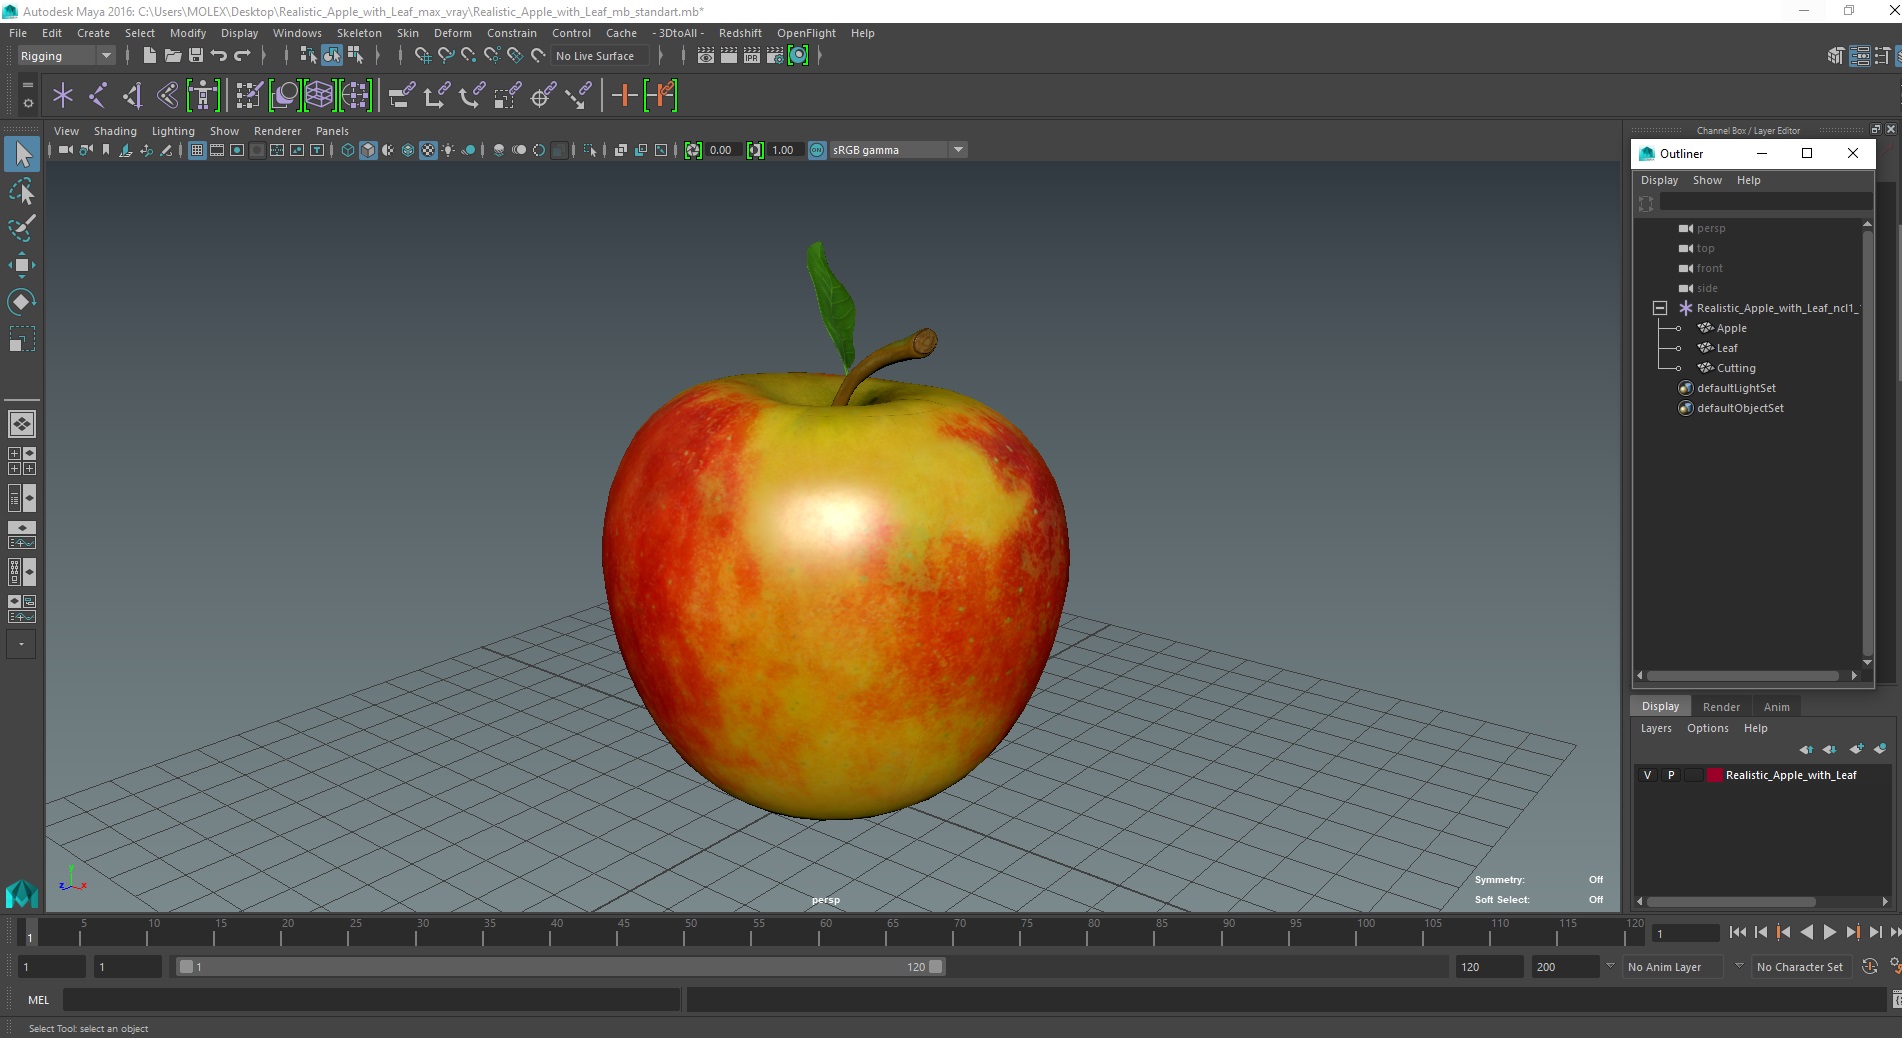1902x1038 pixels.
Task: Toggle the ON color management button
Action: tap(817, 150)
